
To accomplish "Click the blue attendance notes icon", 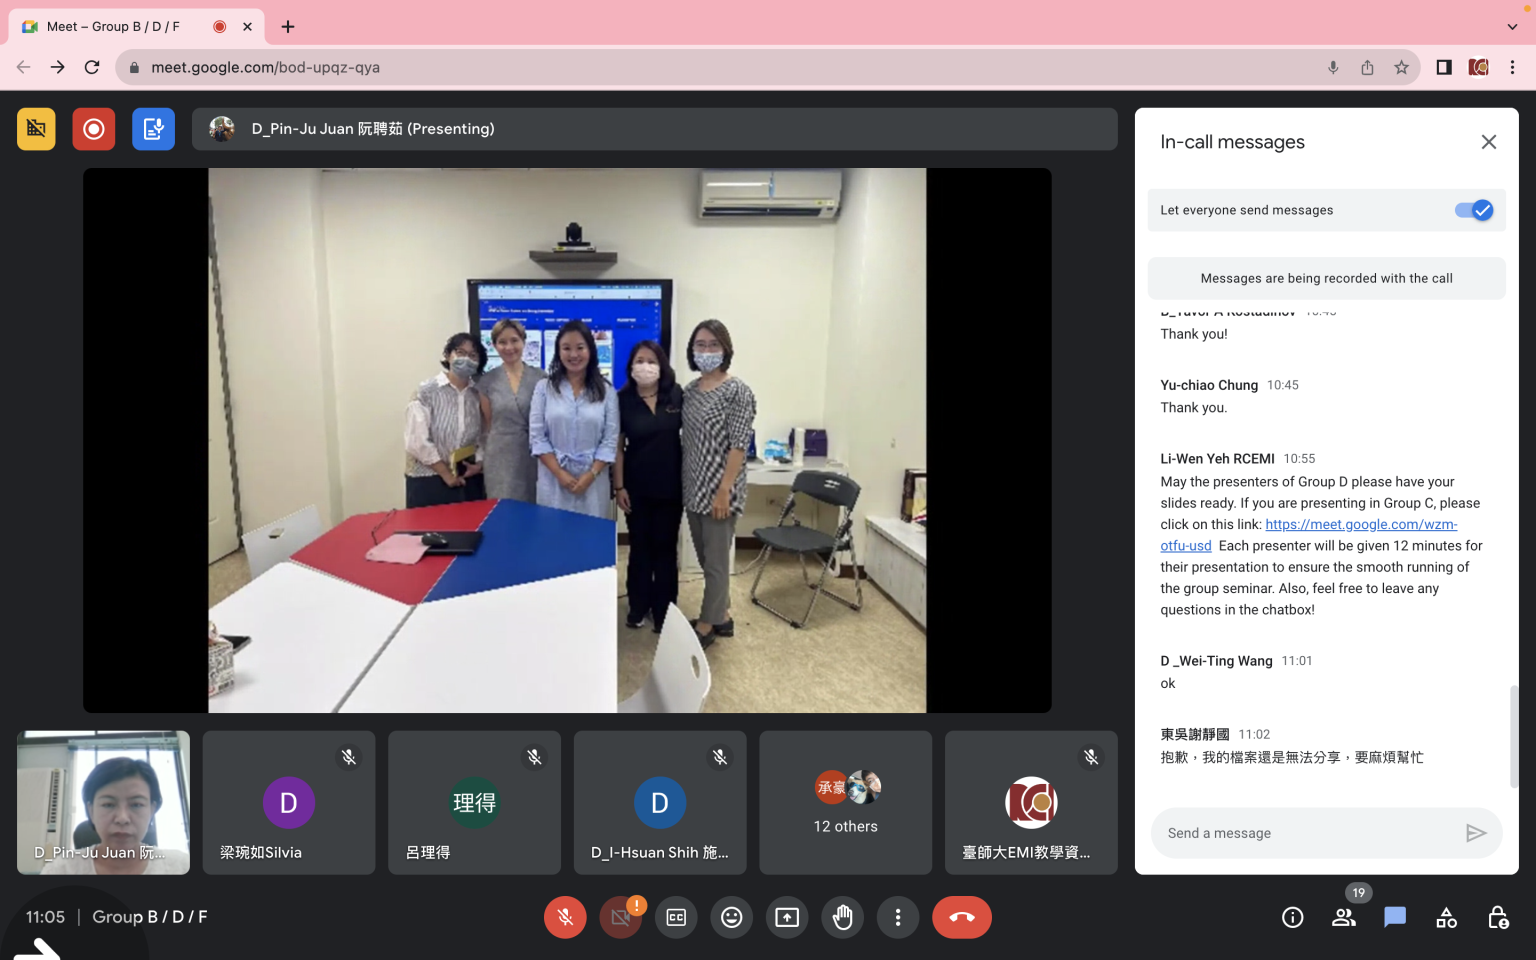I will point(153,129).
